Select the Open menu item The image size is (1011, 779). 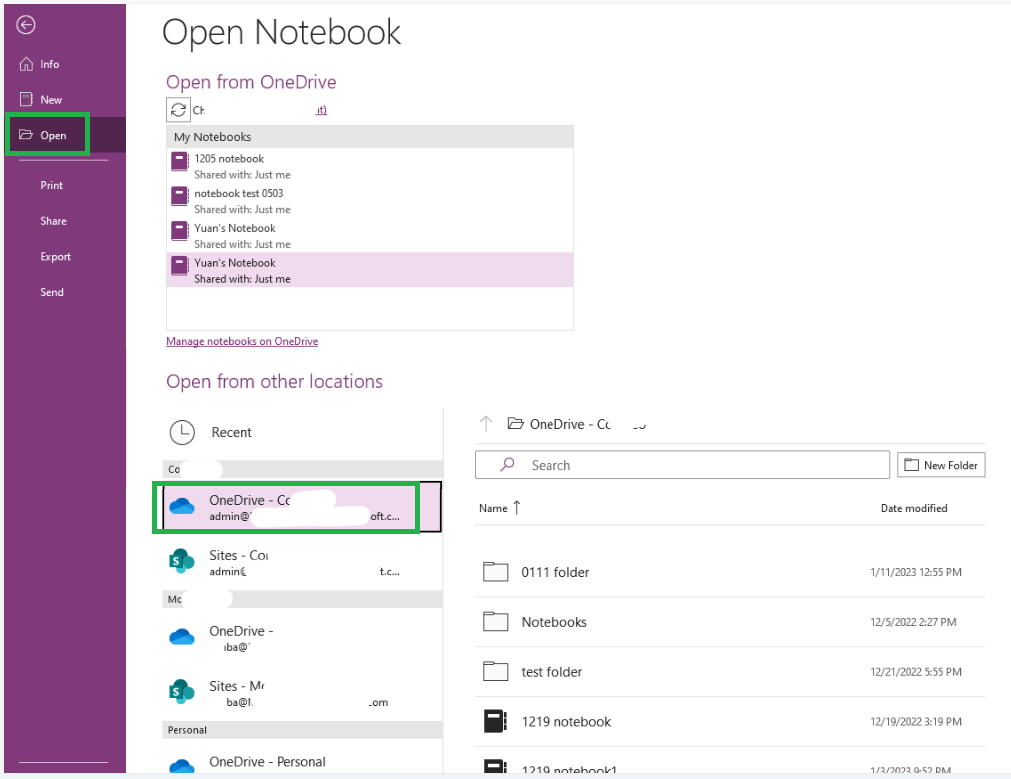point(64,135)
